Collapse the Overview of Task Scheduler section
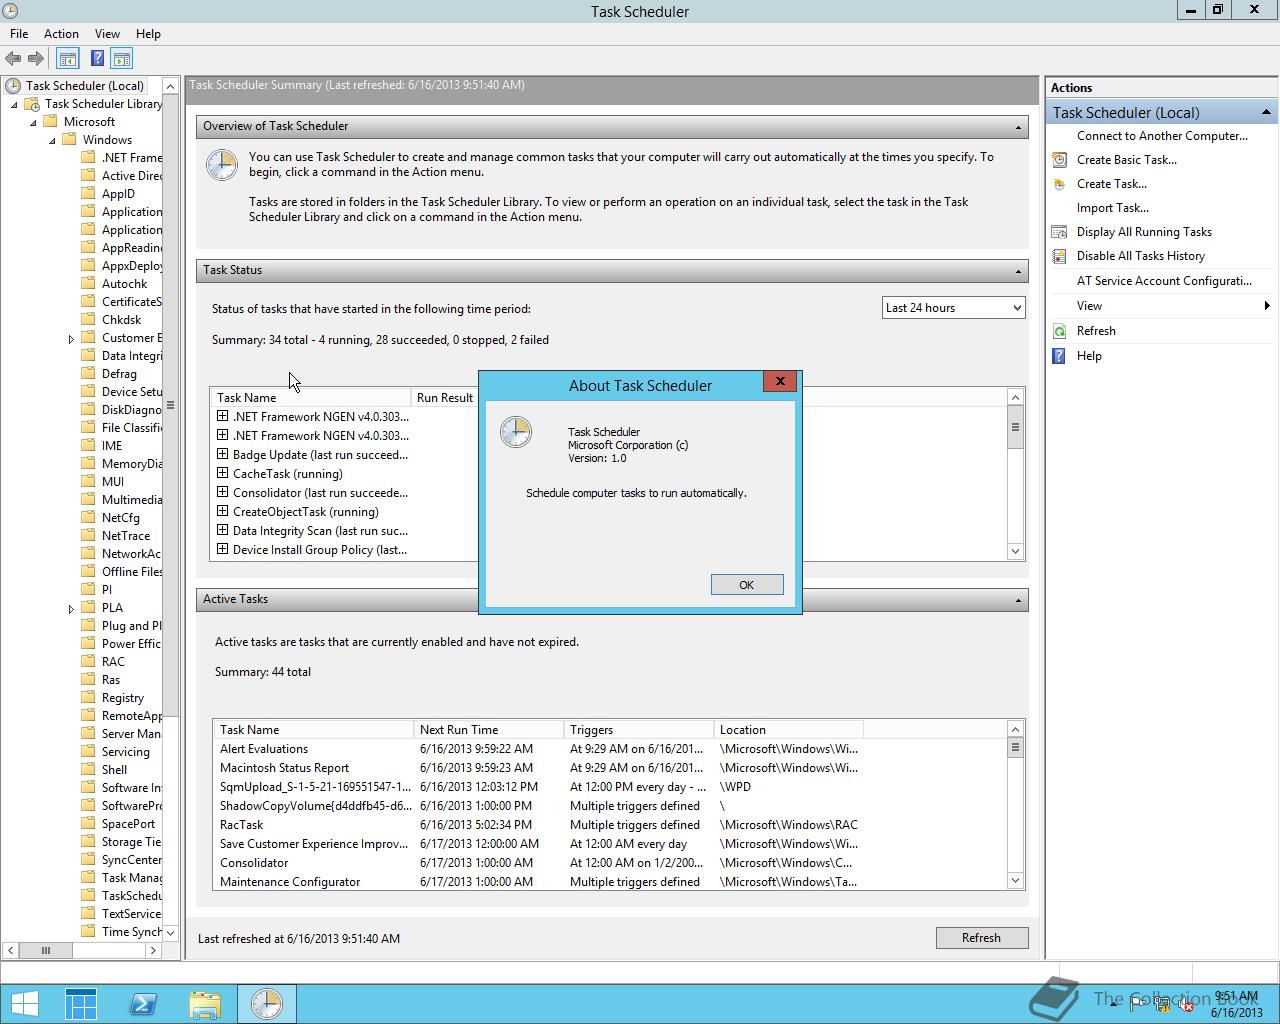Viewport: 1280px width, 1024px height. click(1018, 127)
